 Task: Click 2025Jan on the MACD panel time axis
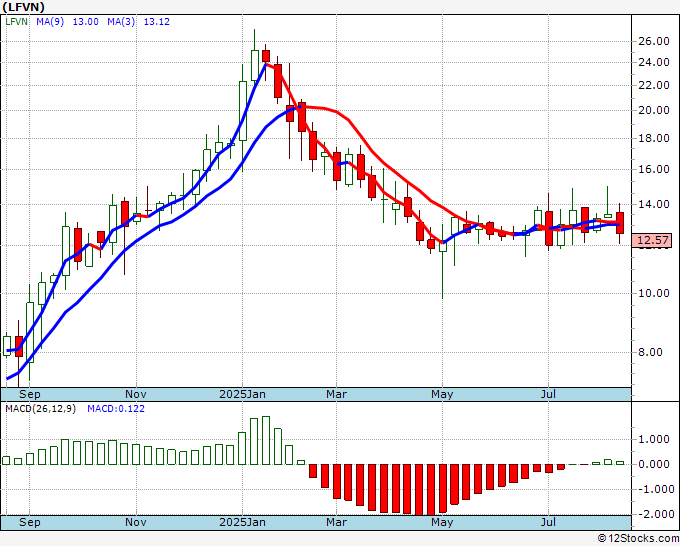point(242,522)
